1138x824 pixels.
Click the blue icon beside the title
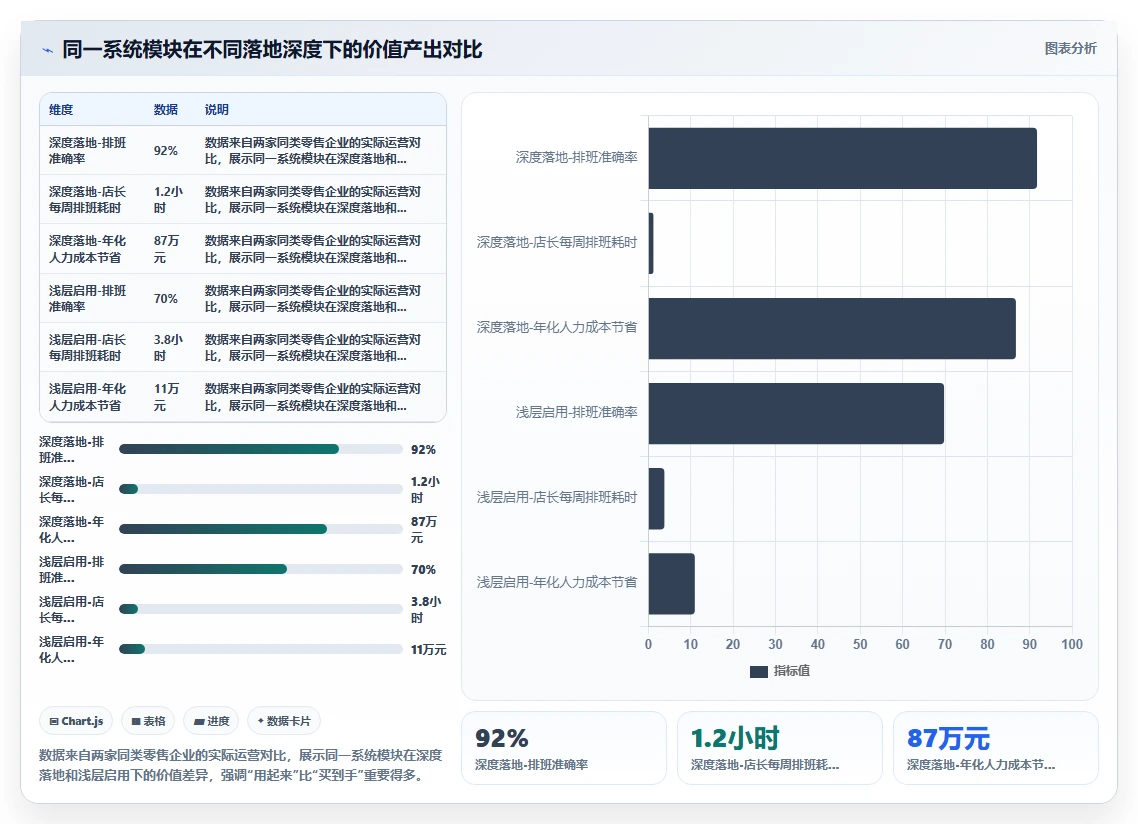point(48,50)
